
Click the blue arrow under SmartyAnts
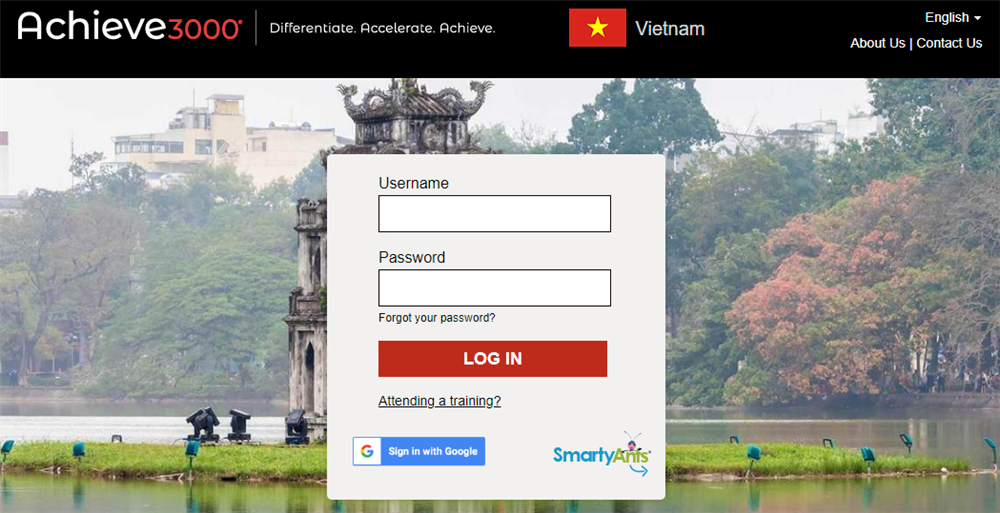click(x=638, y=470)
